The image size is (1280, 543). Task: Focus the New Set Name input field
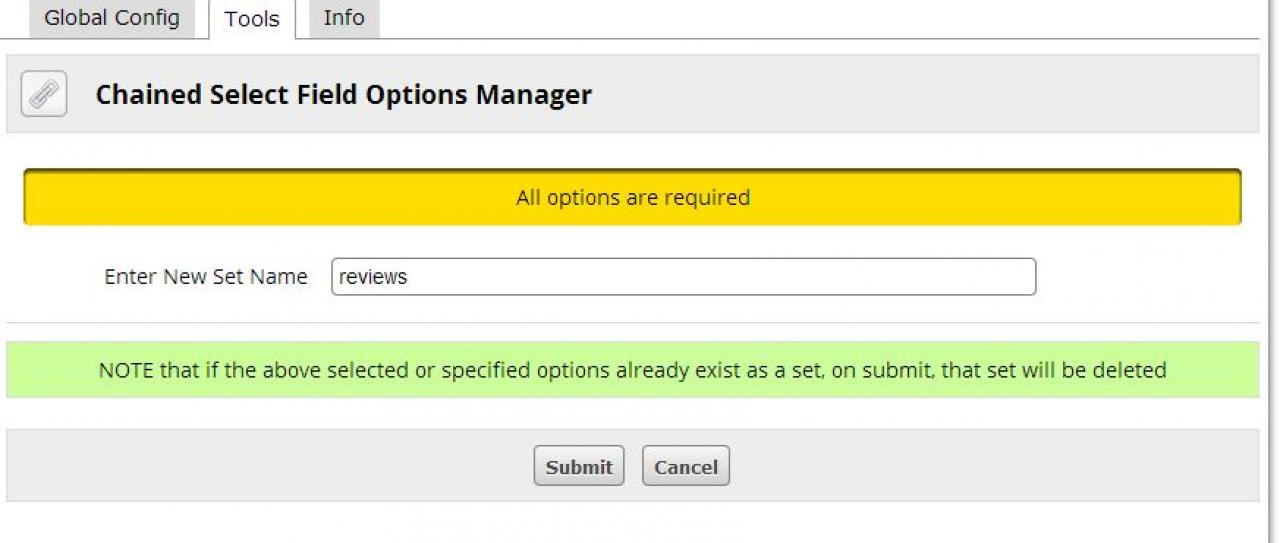tap(683, 277)
